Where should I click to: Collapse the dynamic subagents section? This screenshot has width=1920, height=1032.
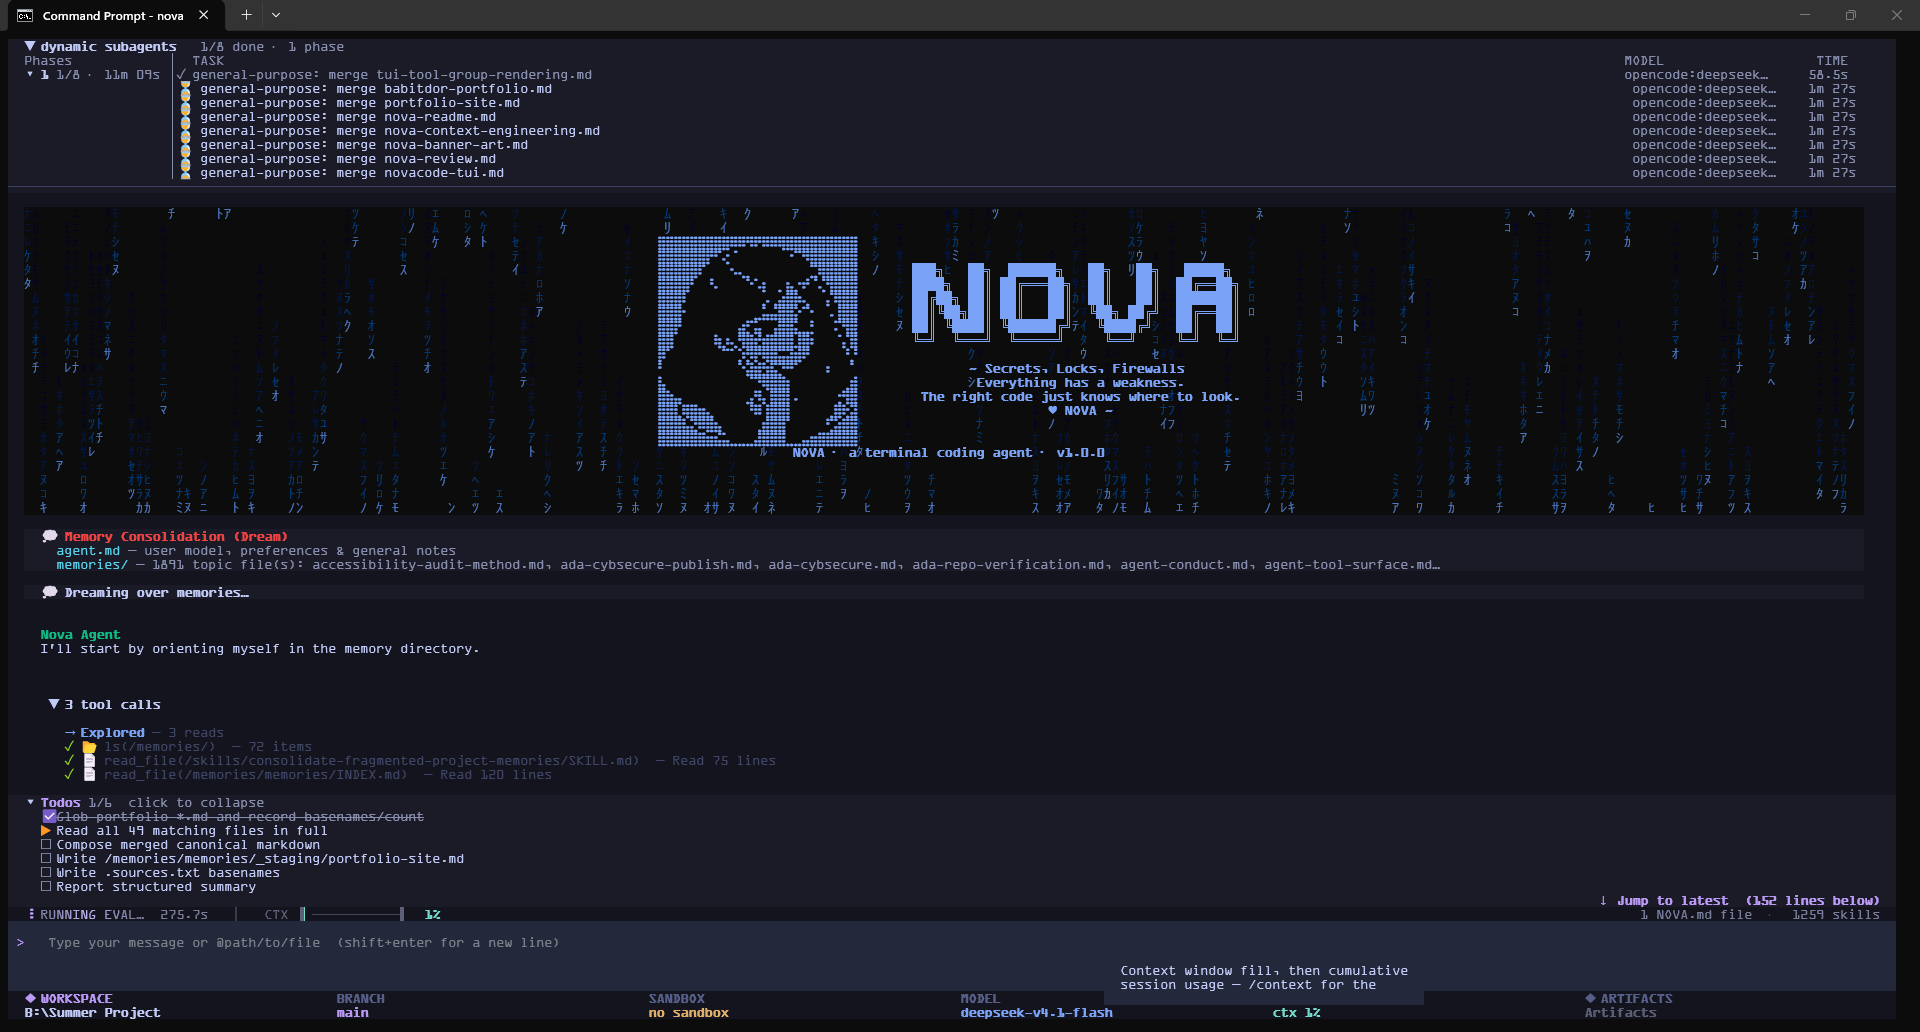30,46
